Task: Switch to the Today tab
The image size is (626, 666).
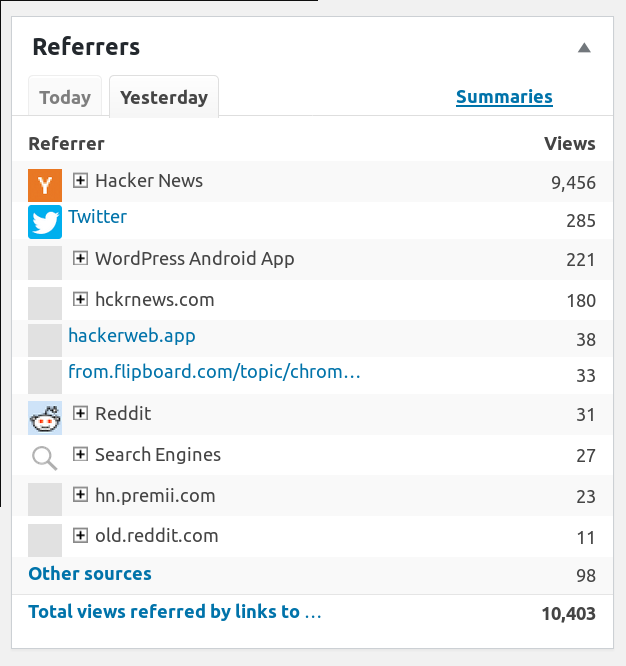Action: (x=65, y=98)
